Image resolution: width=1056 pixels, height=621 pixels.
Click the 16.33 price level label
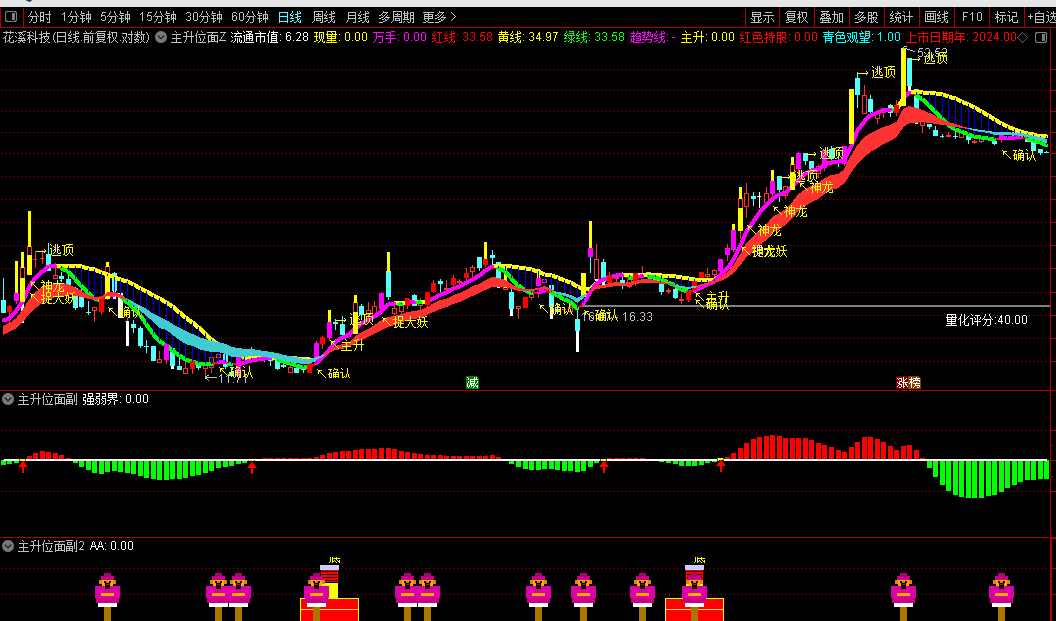click(637, 317)
